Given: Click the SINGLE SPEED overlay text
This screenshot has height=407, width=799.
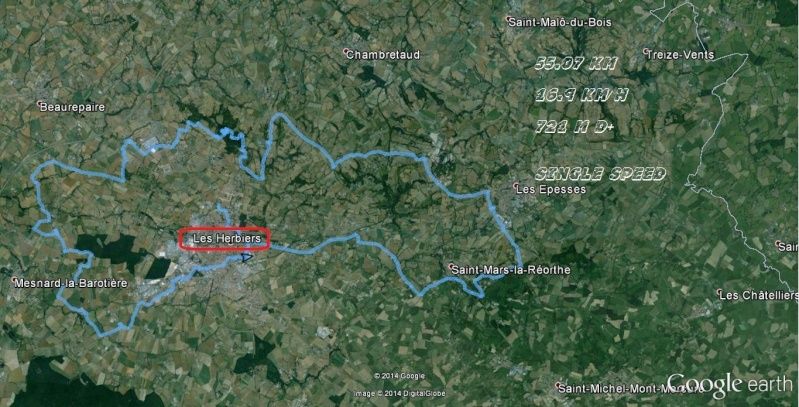Looking at the screenshot, I should (x=600, y=174).
